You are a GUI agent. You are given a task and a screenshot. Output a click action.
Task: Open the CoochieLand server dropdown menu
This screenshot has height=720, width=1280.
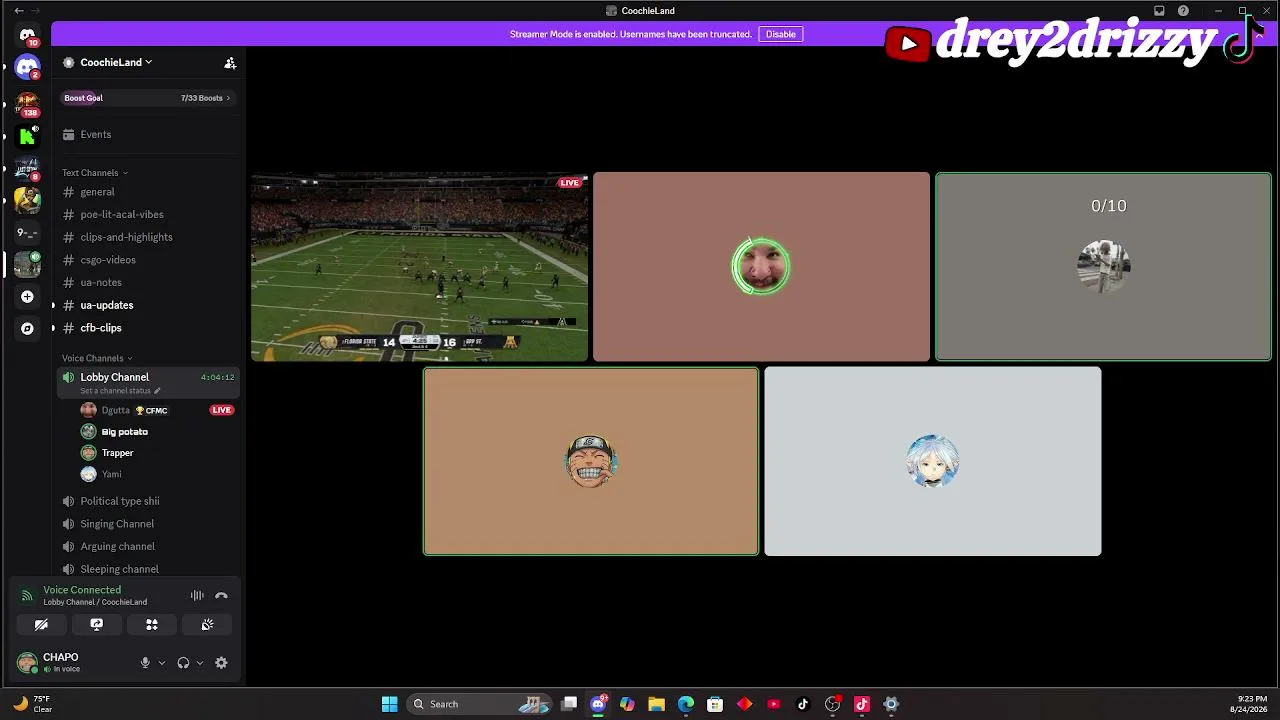click(x=116, y=62)
